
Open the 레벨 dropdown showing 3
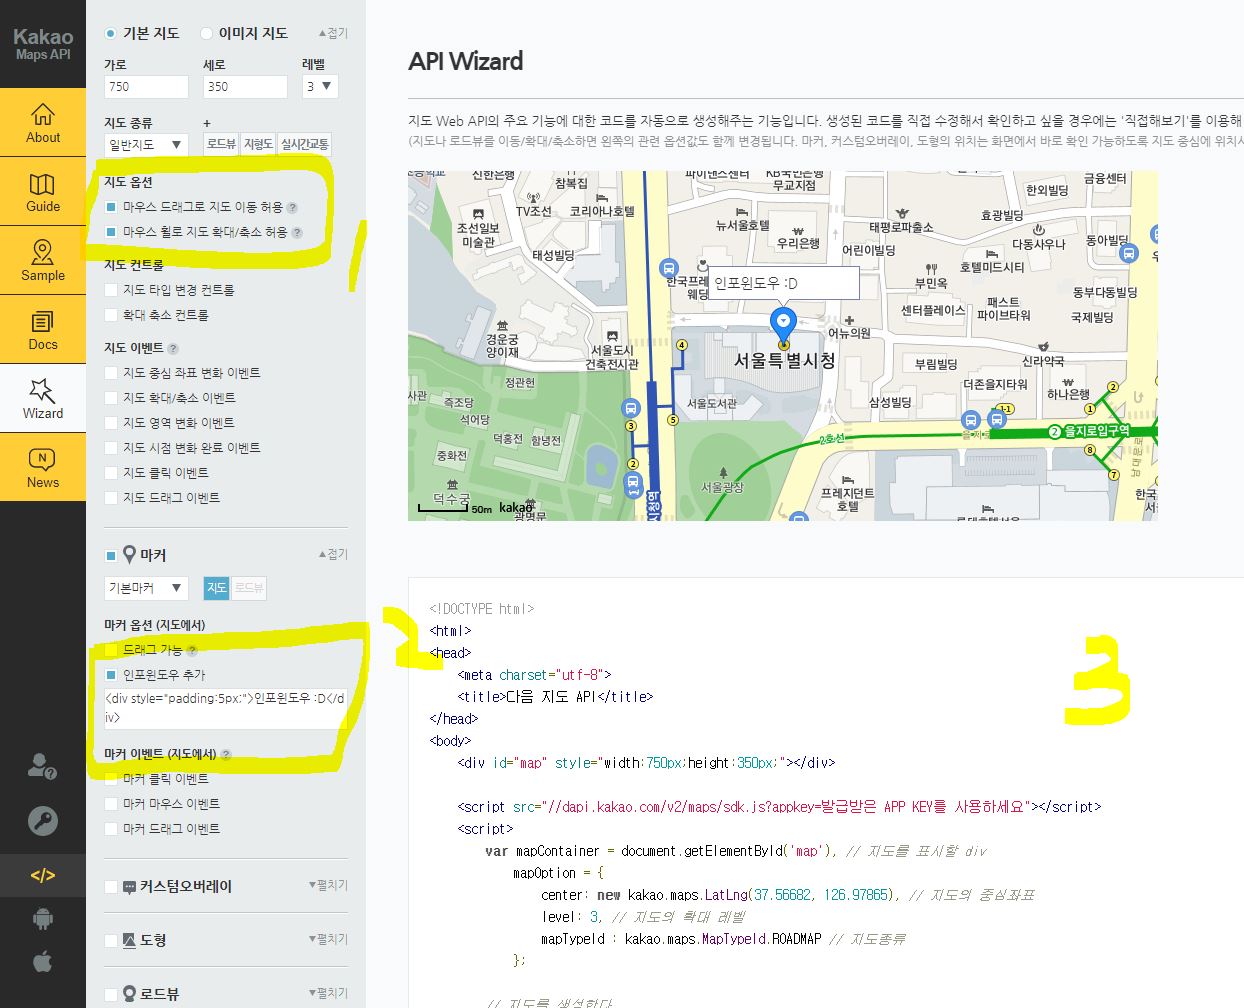coord(320,87)
